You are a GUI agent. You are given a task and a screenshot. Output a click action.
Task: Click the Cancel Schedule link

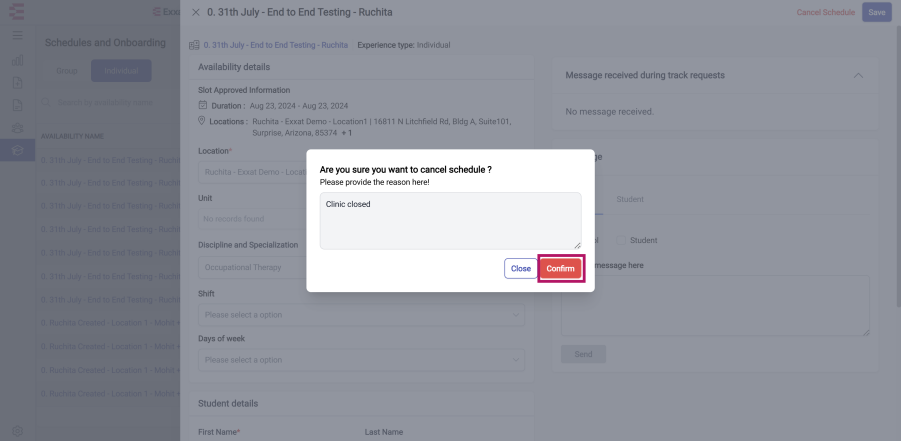[825, 12]
